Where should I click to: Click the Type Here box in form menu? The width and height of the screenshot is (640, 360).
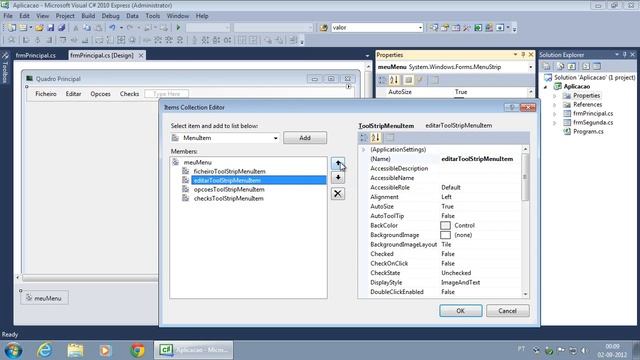[x=167, y=94]
